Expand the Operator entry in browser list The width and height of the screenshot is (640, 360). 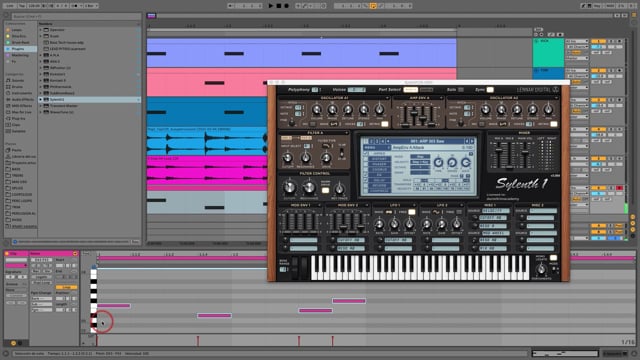coord(41,30)
